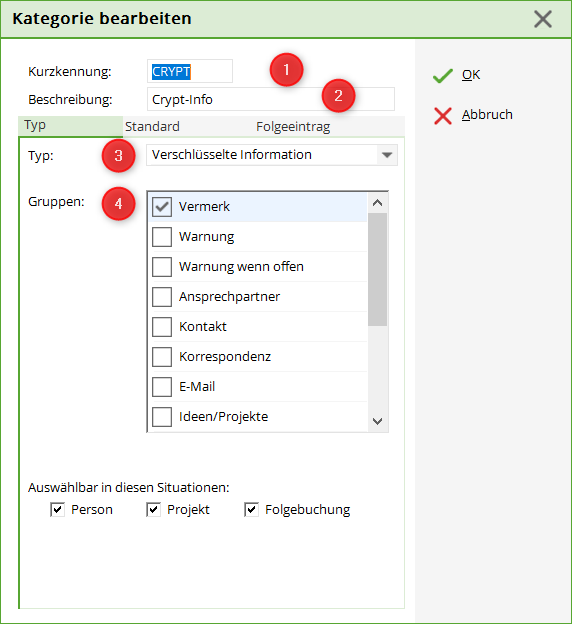Open the Typ dropdown arrow
This screenshot has width=572, height=624.
pos(387,155)
